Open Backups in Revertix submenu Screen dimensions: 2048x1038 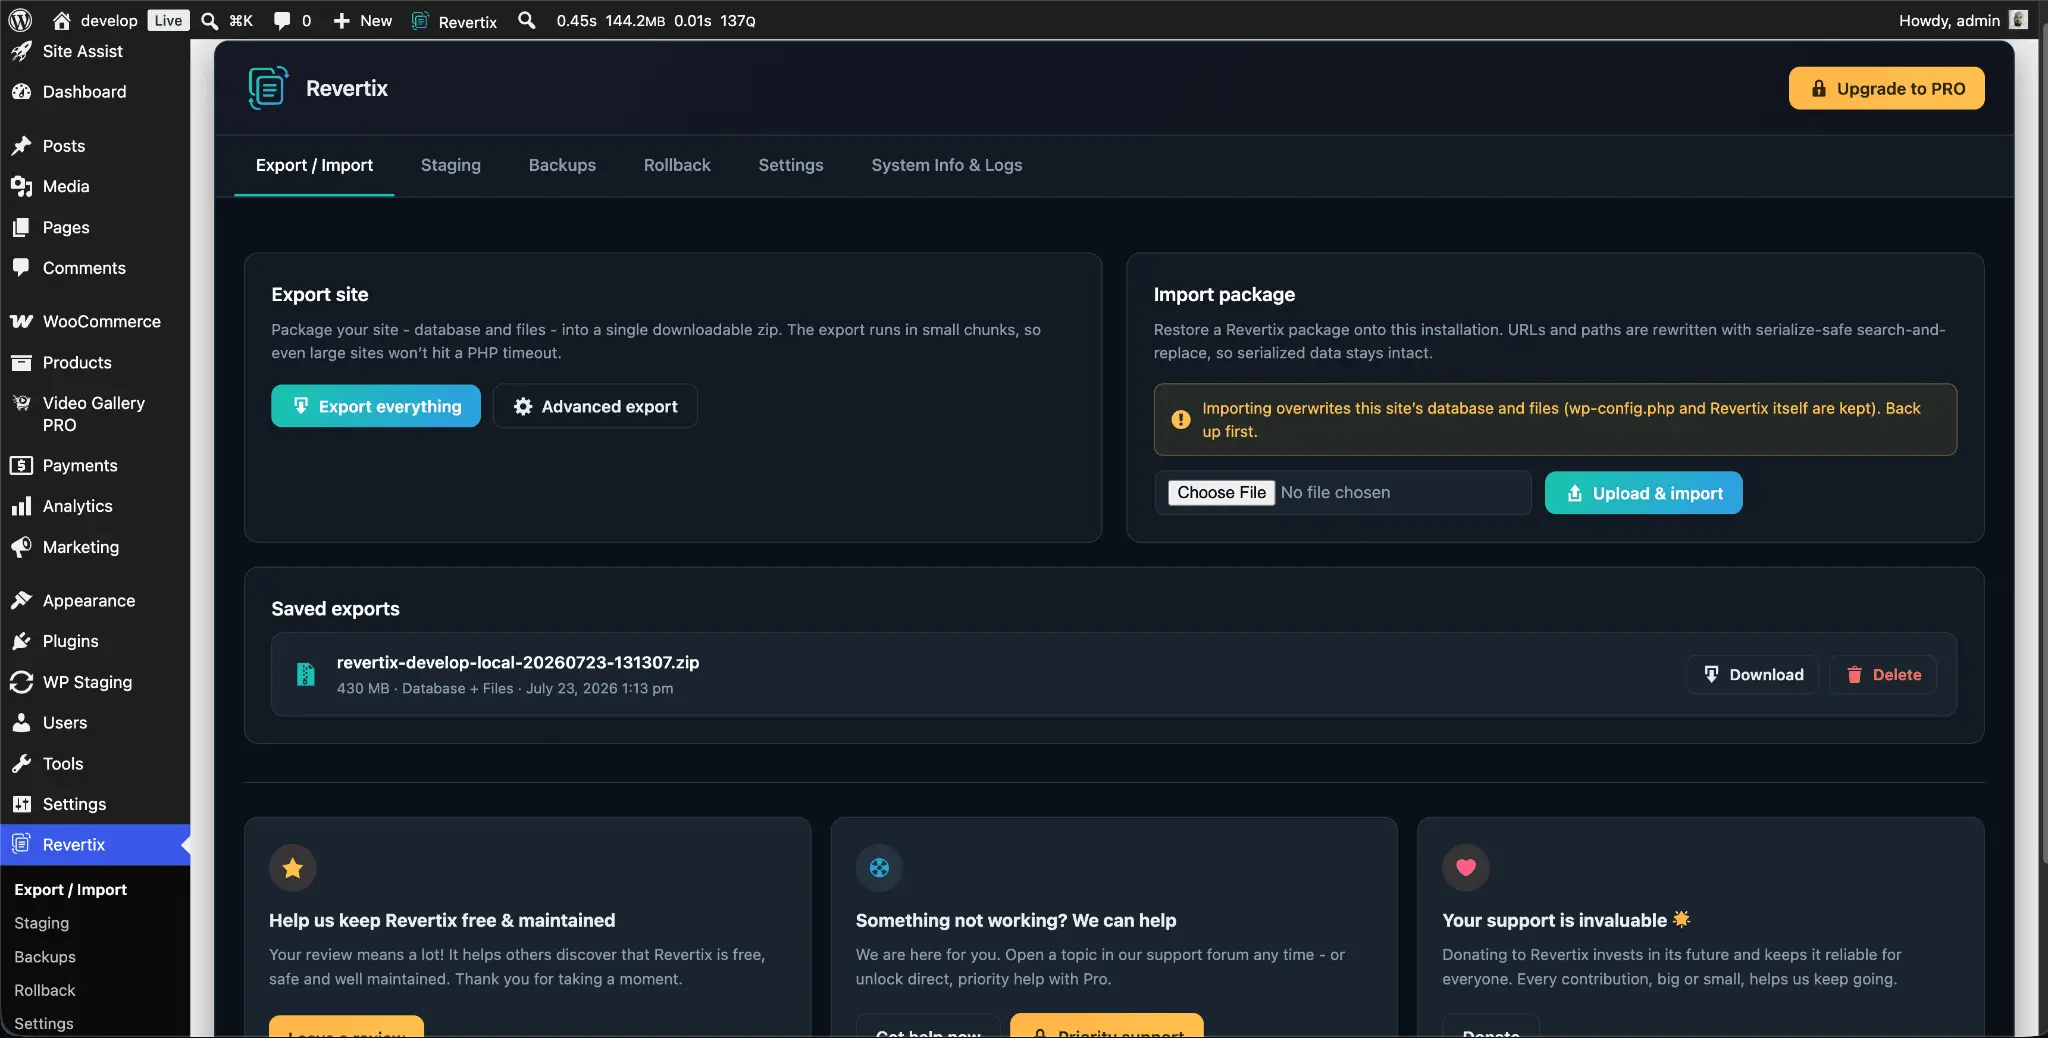coord(45,957)
